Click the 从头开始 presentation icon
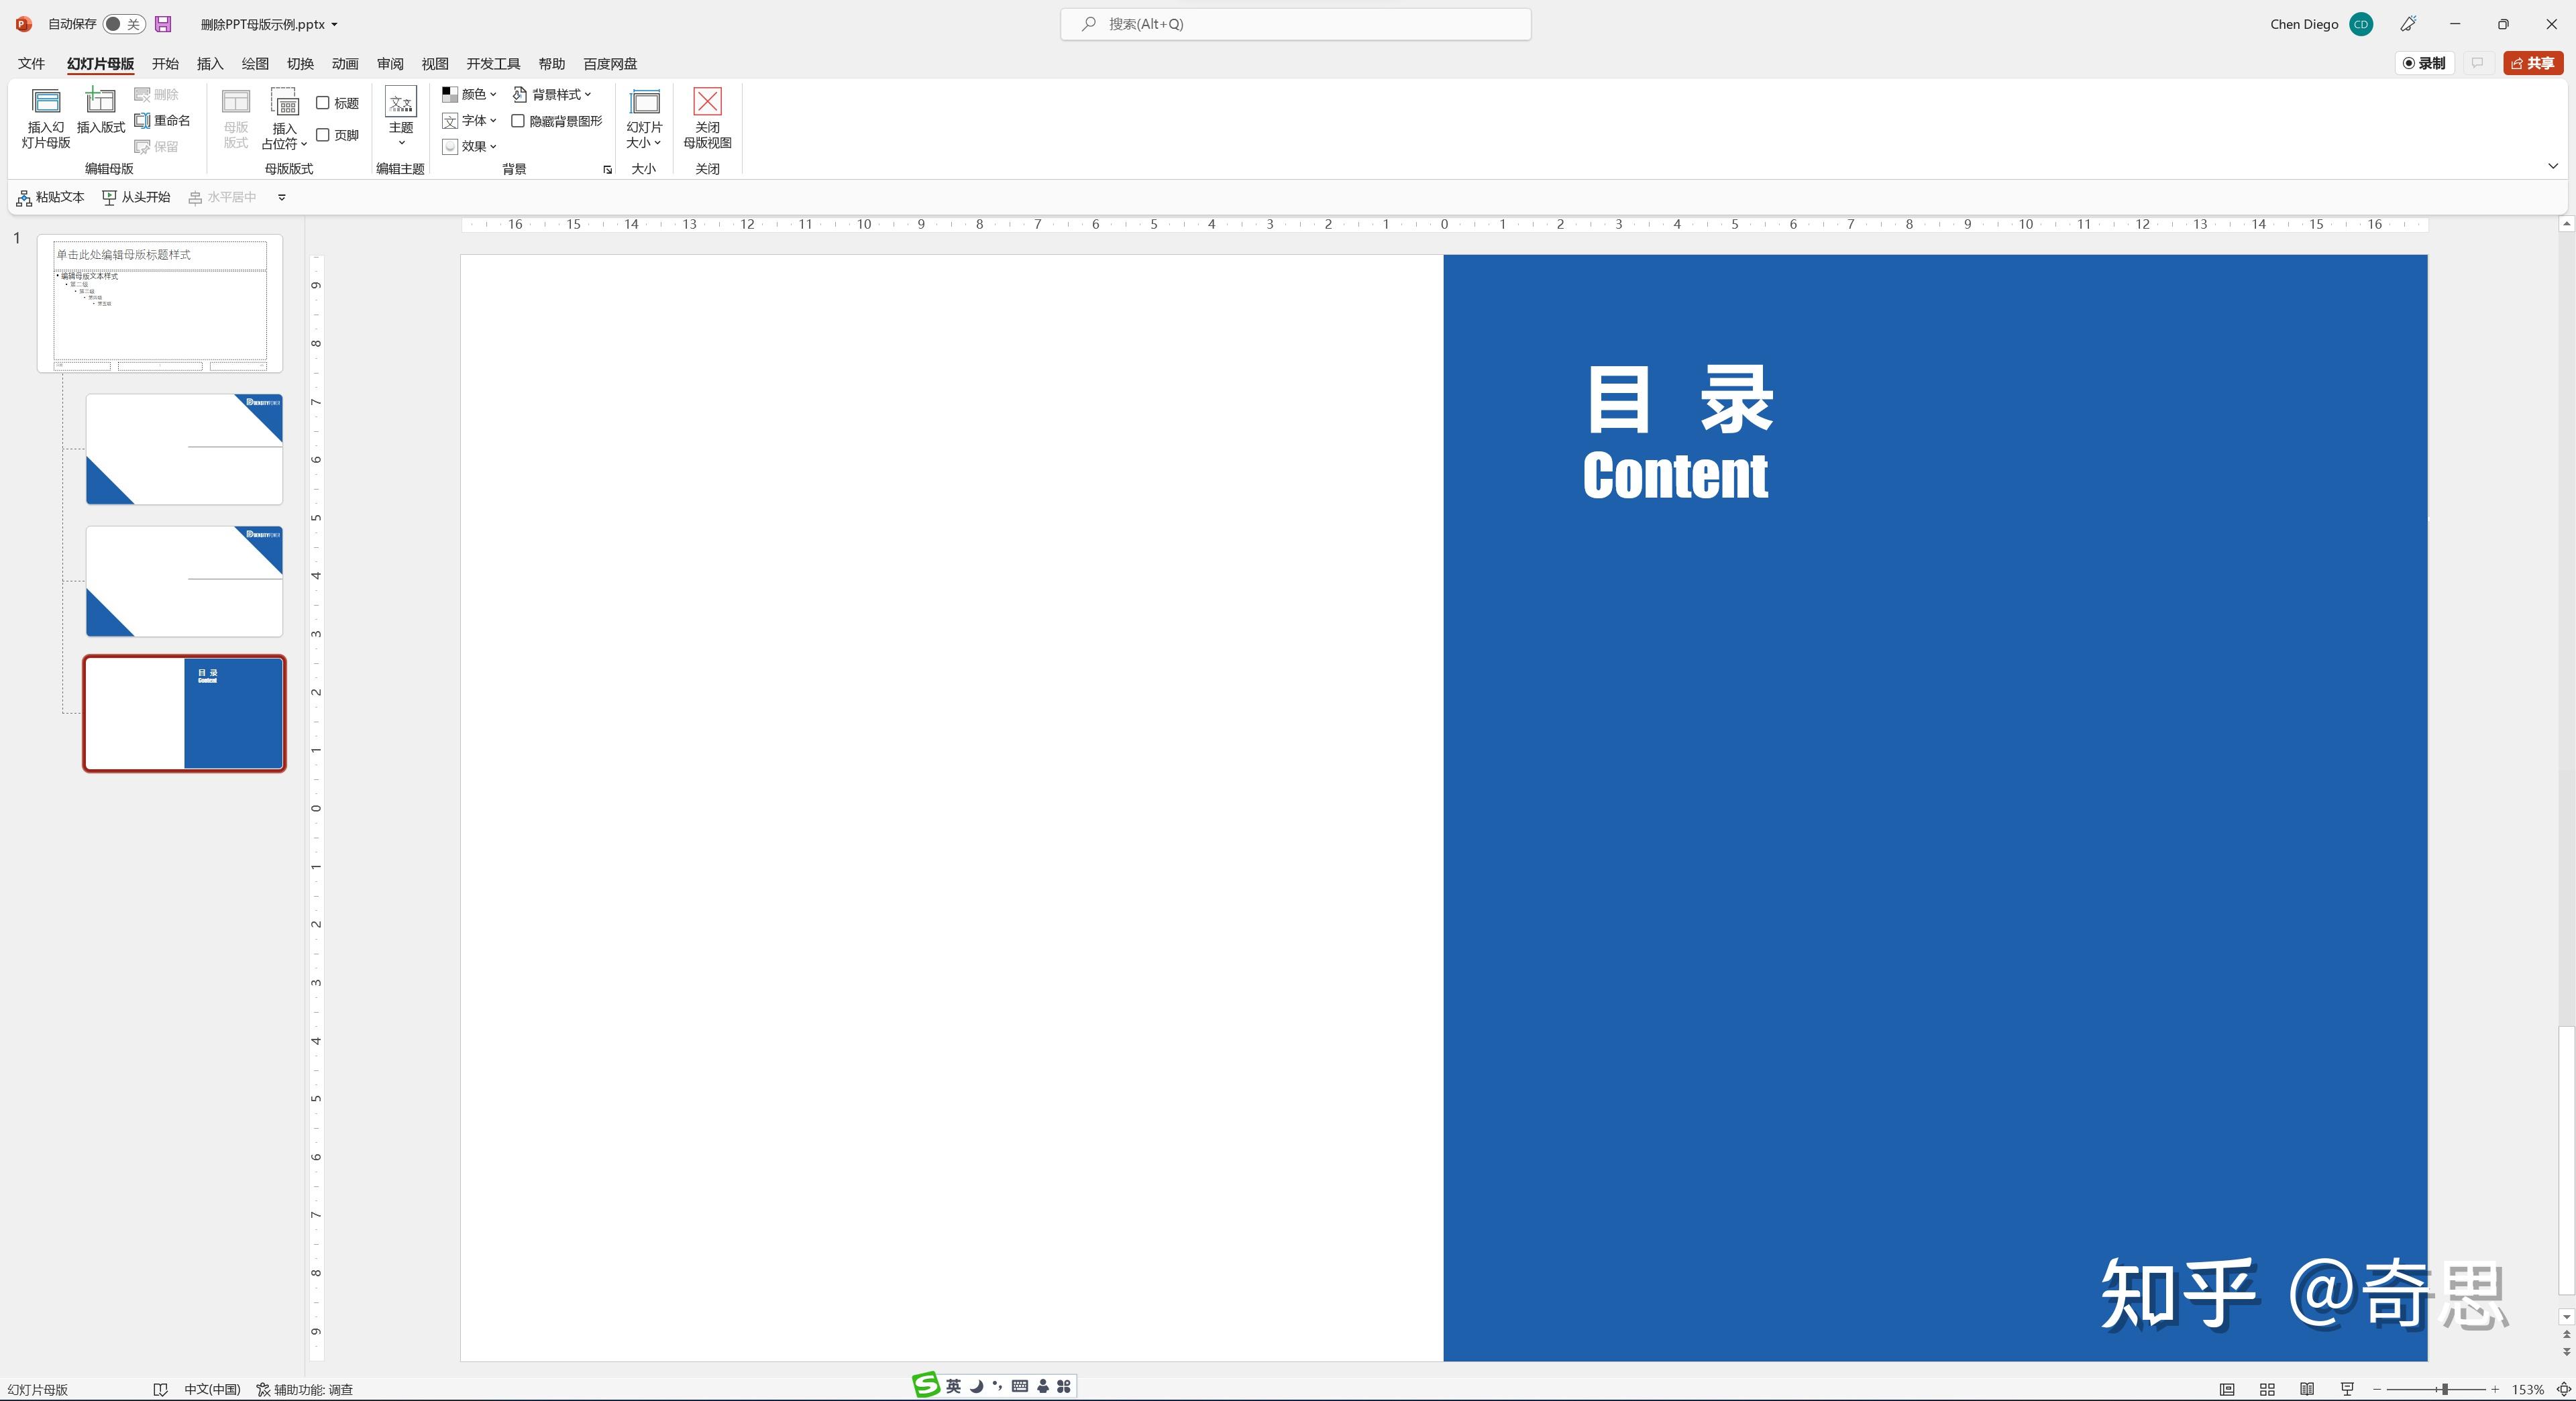The width and height of the screenshot is (2576, 1401). coord(137,197)
